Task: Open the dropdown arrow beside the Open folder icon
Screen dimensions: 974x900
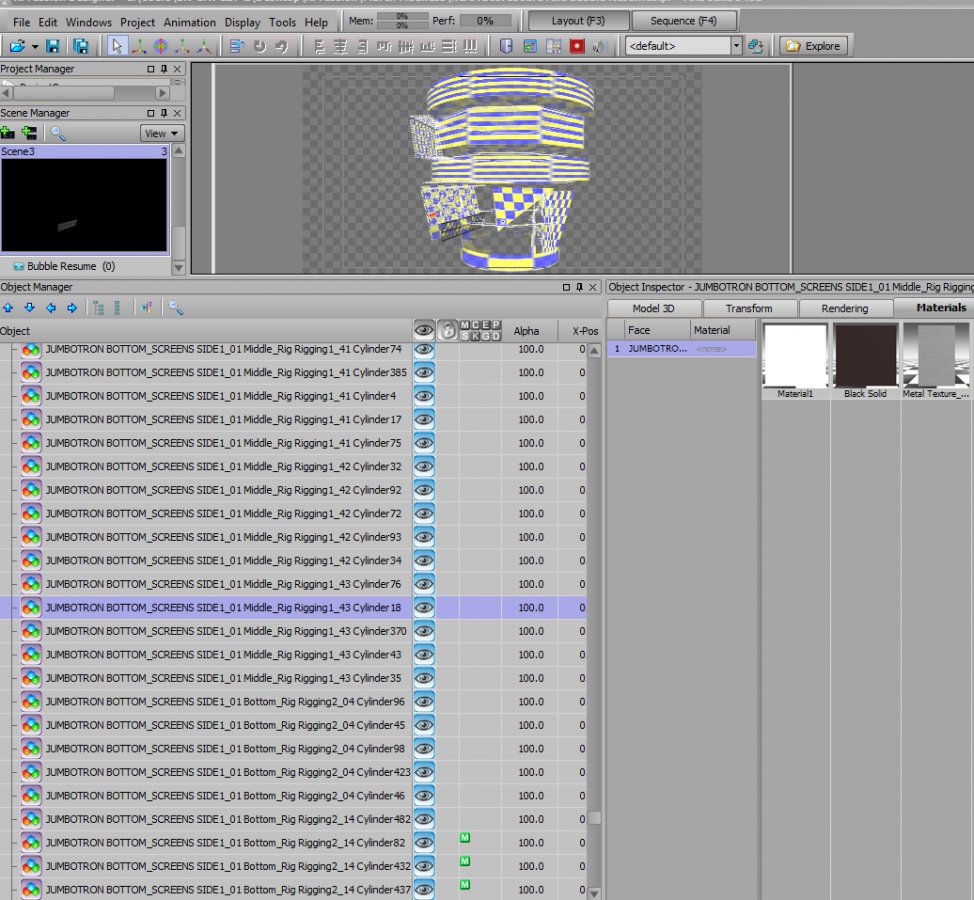Action: 35,46
